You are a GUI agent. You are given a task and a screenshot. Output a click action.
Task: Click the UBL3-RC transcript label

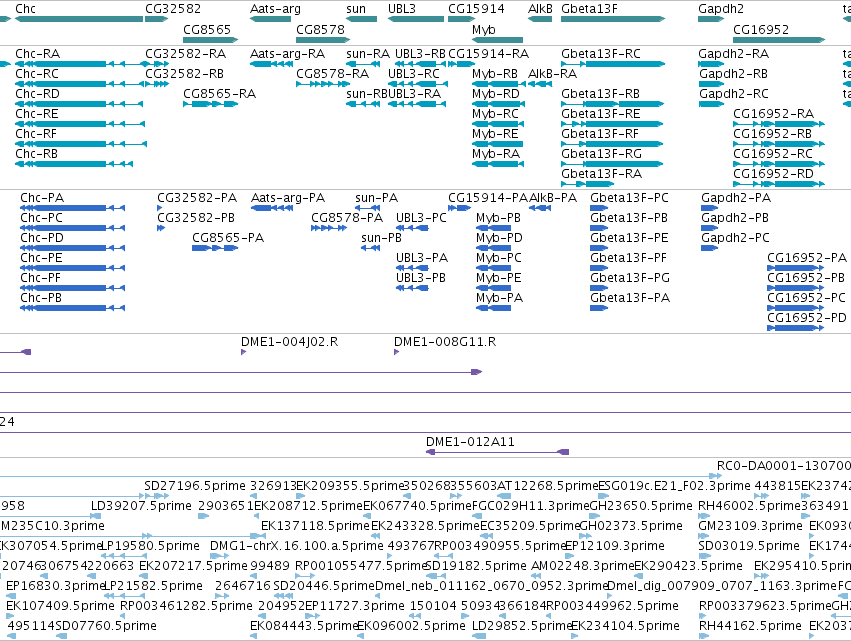pyautogui.click(x=414, y=74)
